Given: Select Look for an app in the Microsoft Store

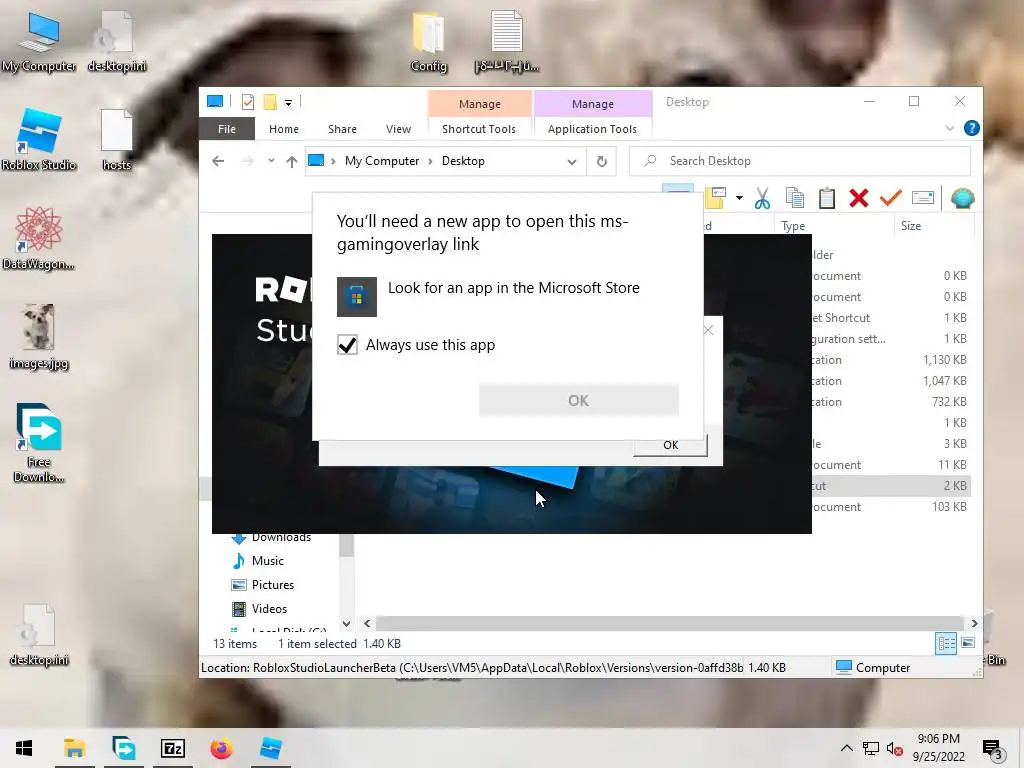Looking at the screenshot, I should tap(513, 288).
